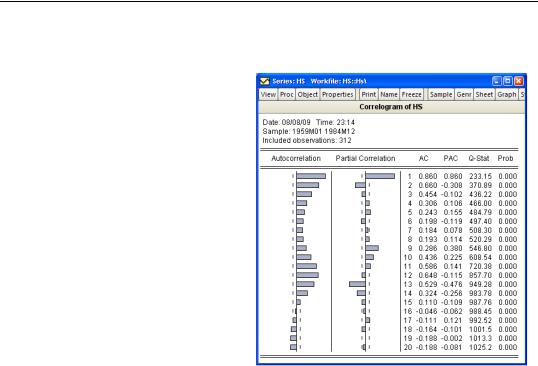Click the Name button

coord(389,94)
